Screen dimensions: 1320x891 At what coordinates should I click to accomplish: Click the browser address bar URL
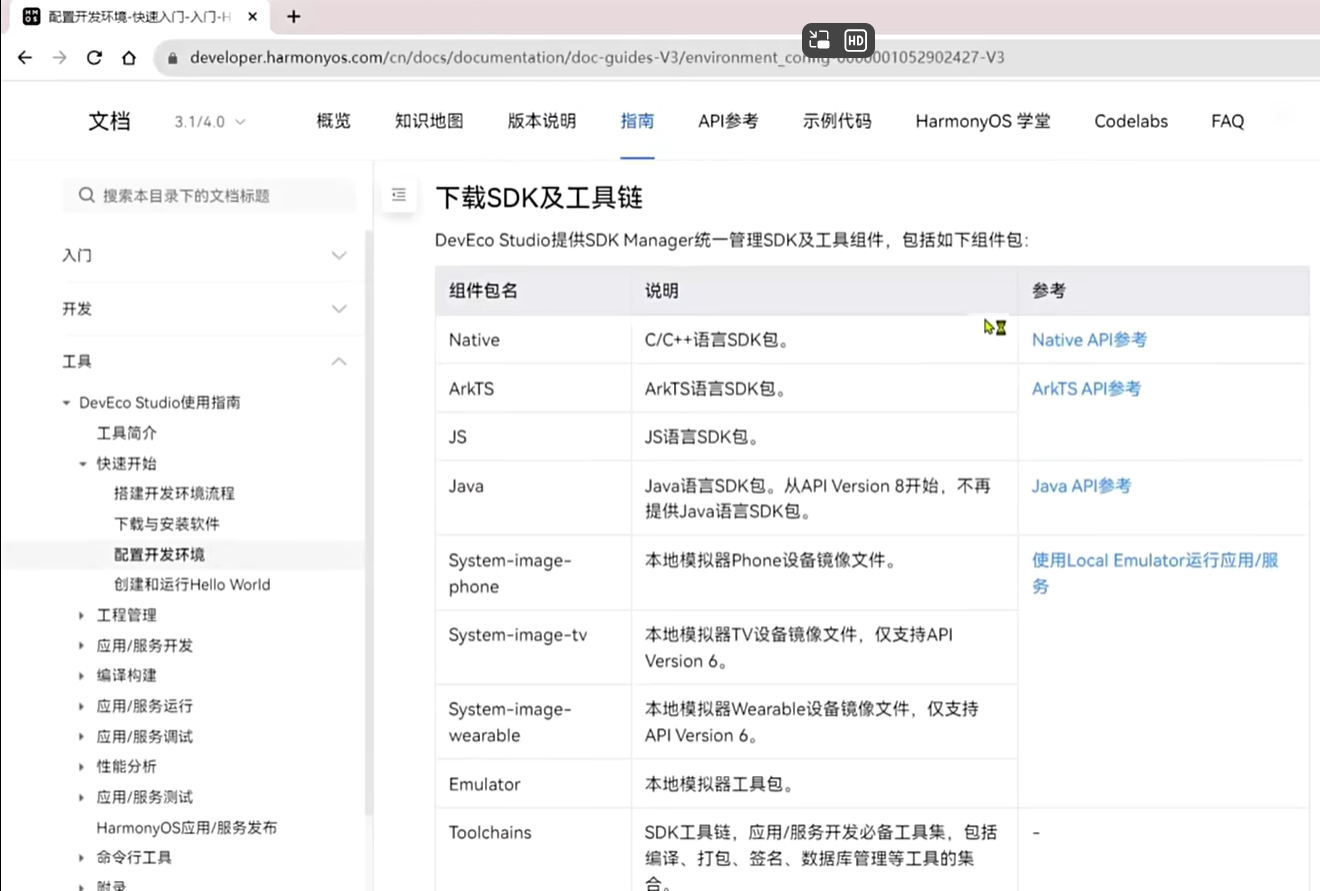pyautogui.click(x=596, y=58)
